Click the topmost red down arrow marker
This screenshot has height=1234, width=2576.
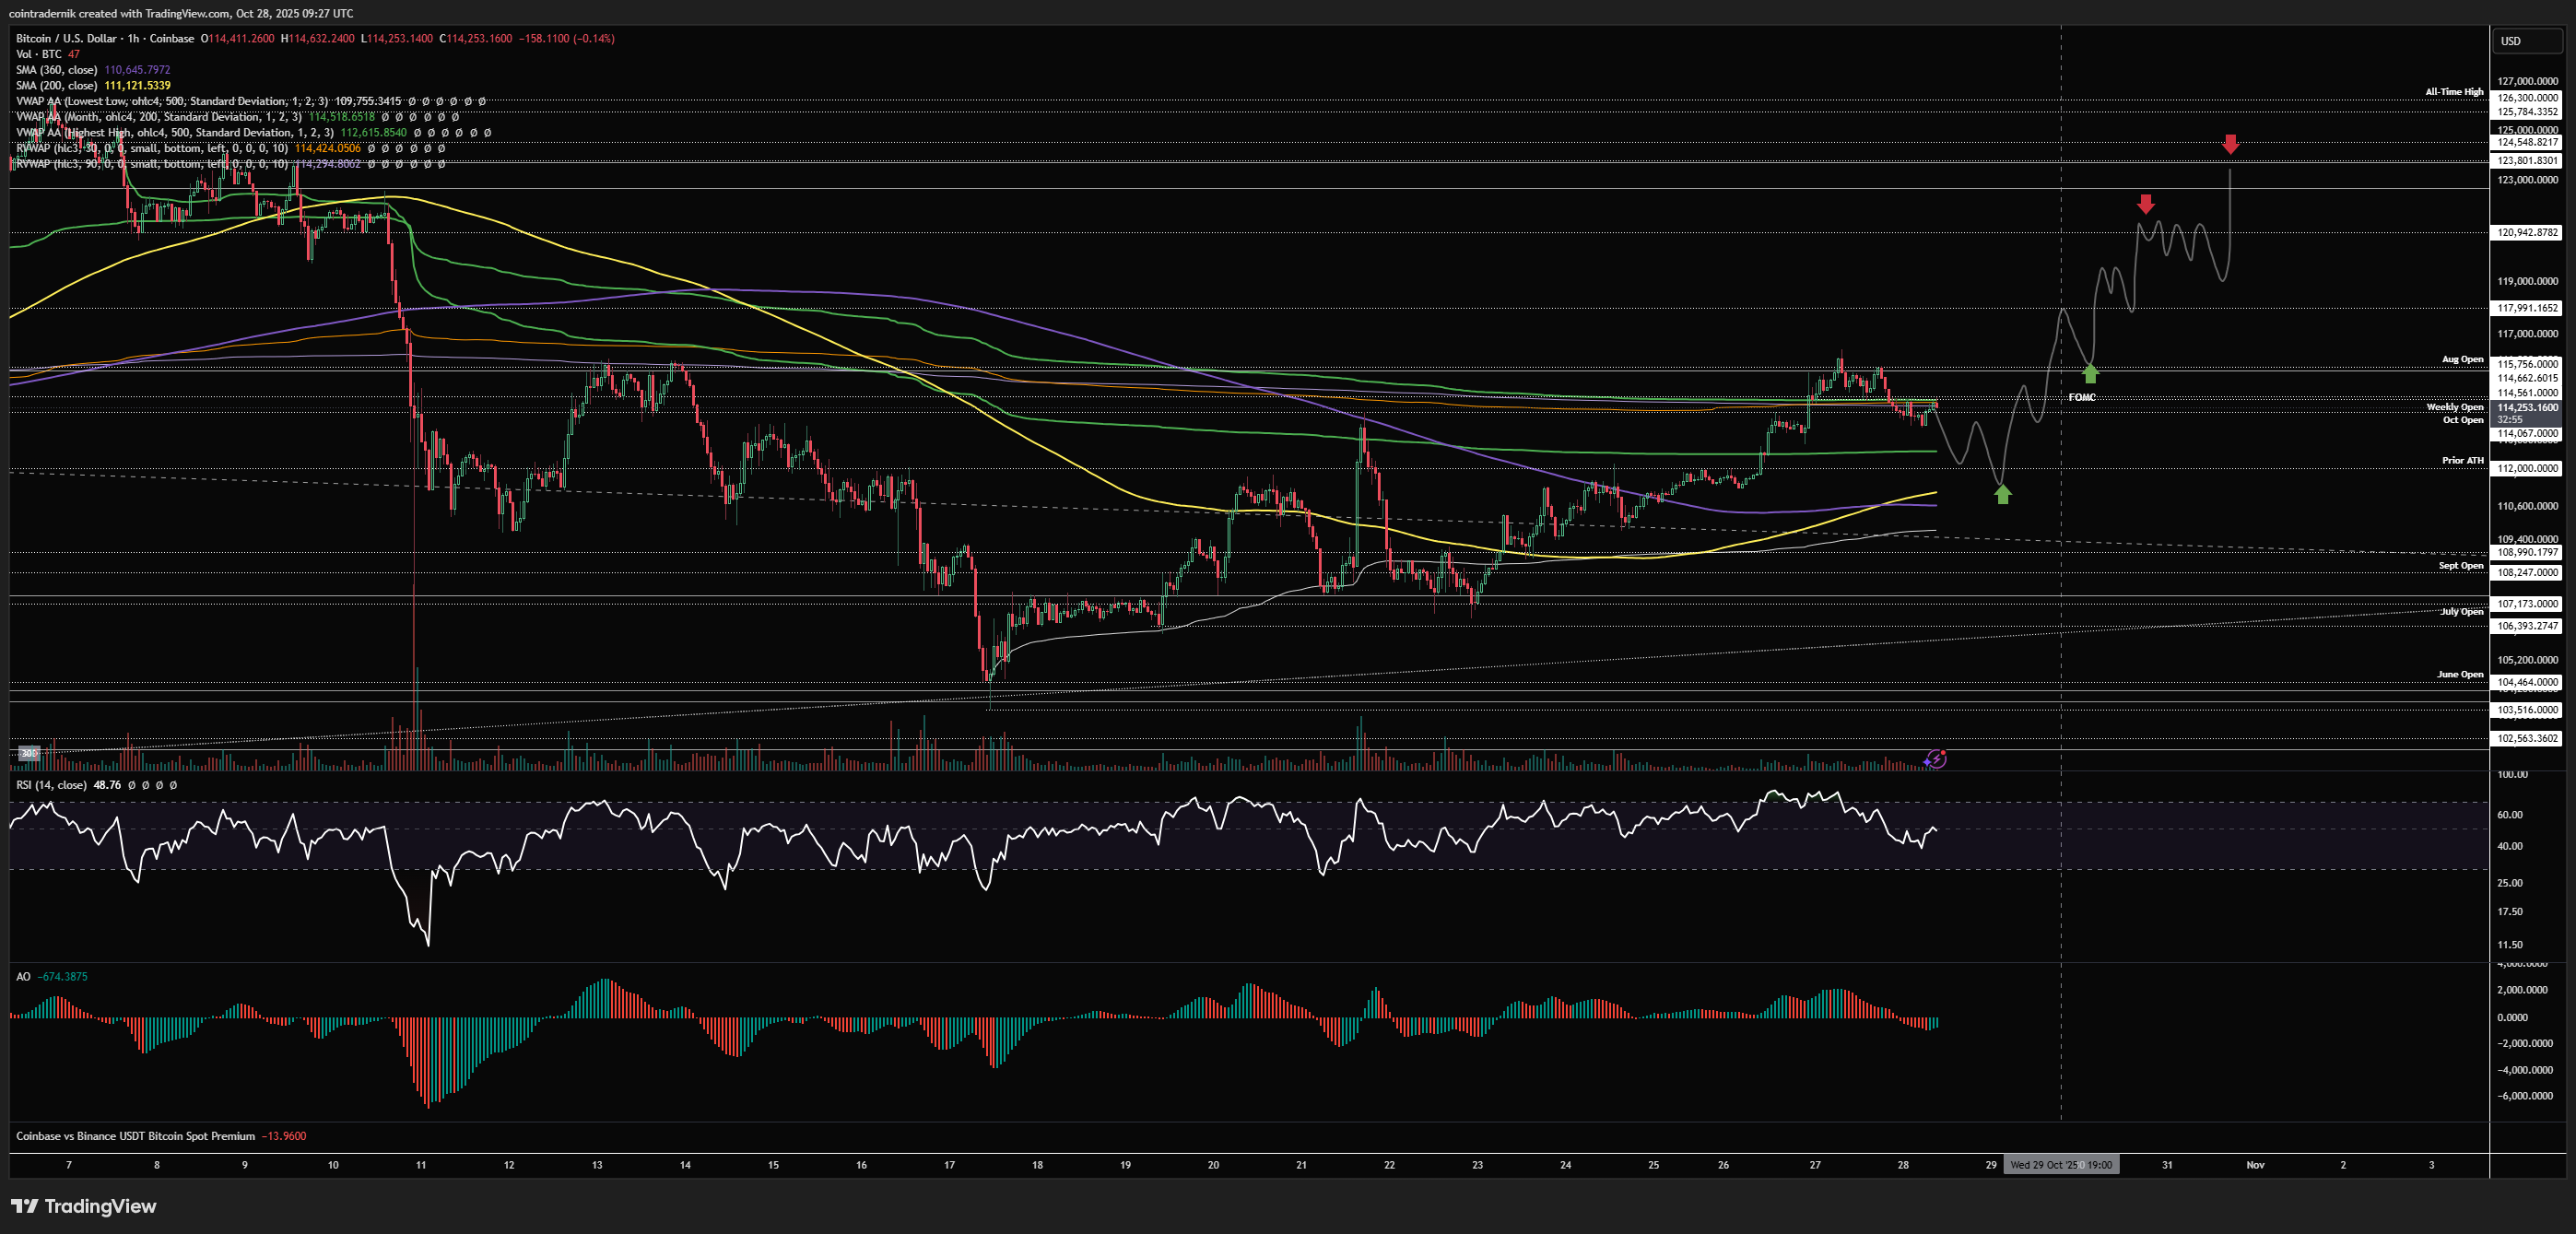coord(2230,145)
